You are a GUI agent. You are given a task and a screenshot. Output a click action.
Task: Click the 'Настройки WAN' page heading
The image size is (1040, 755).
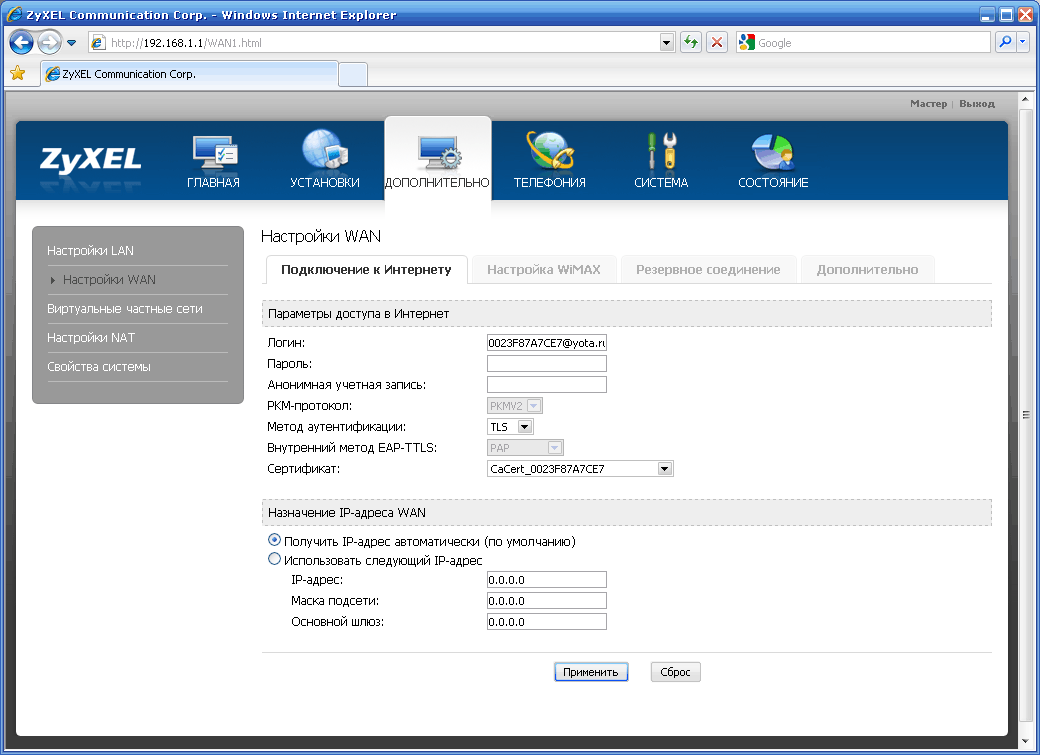(x=321, y=236)
